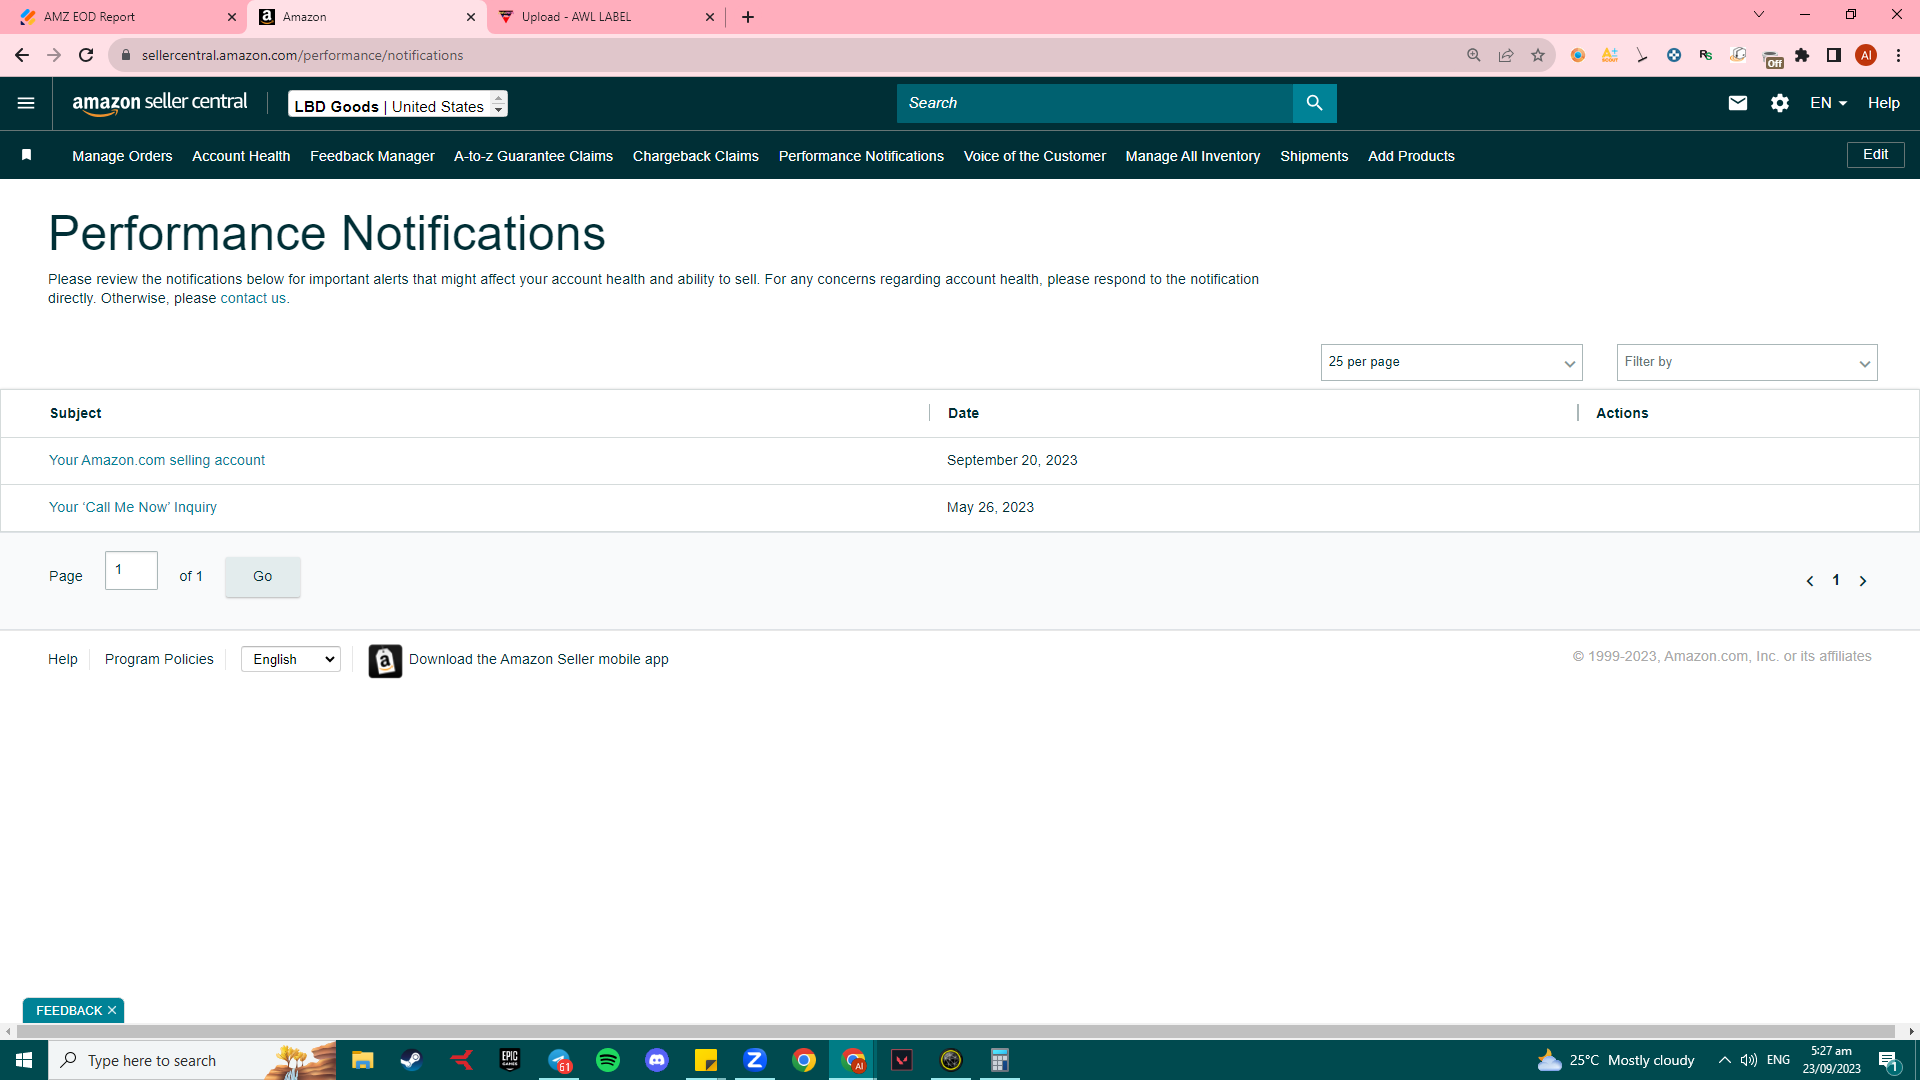
Task: Click the Seller Central search field
Action: (1095, 103)
